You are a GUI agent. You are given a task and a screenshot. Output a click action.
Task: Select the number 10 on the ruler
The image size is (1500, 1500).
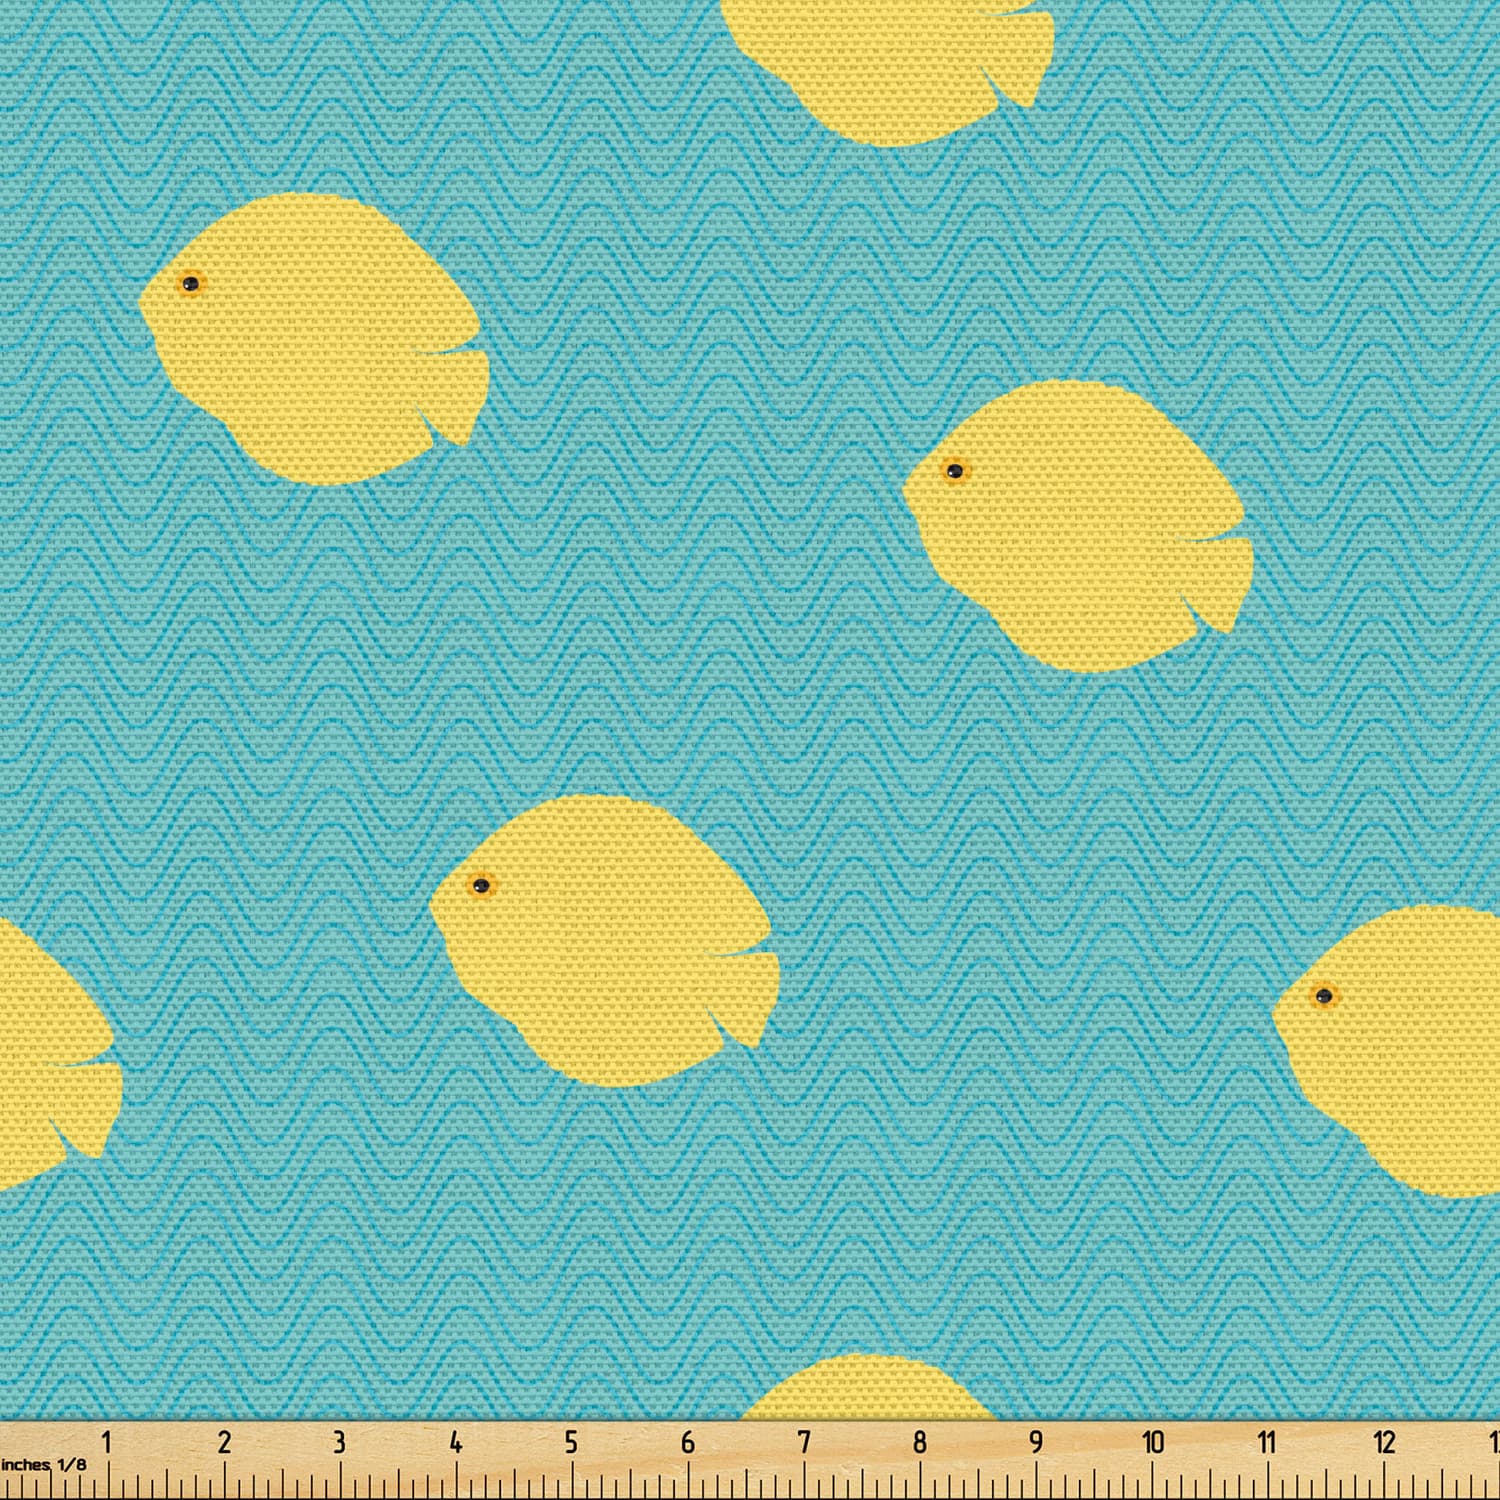1153,1442
